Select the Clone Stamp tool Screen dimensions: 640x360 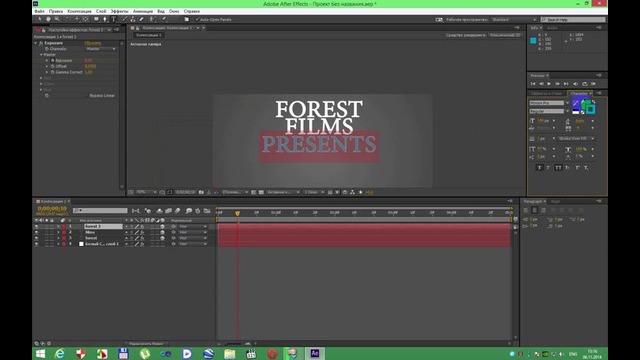(x=133, y=19)
